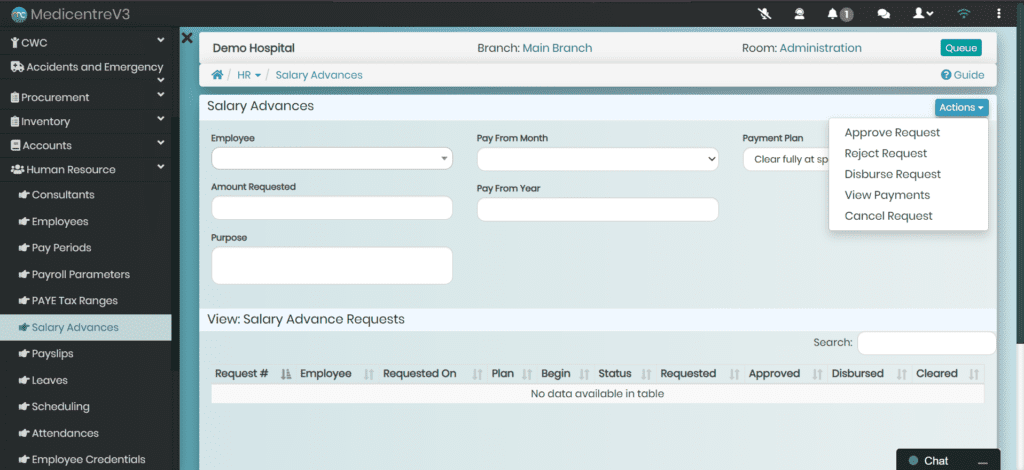The height and width of the screenshot is (470, 1024).
Task: Sort table by Plan column
Action: pos(511,374)
